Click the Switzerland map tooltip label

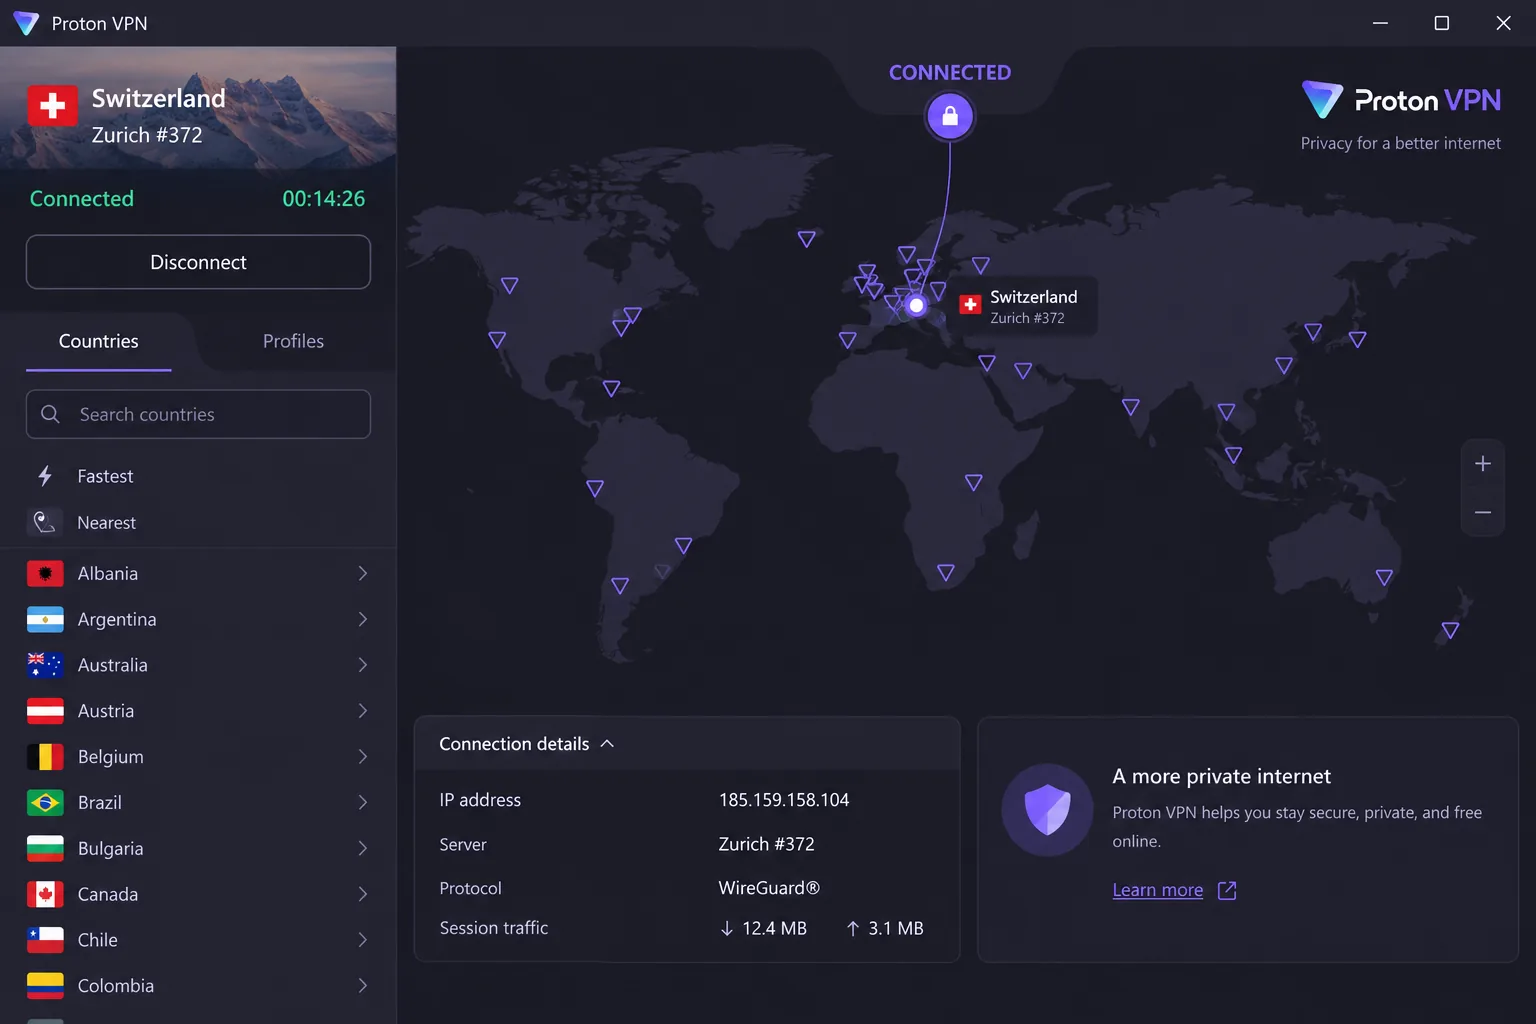(x=1023, y=306)
